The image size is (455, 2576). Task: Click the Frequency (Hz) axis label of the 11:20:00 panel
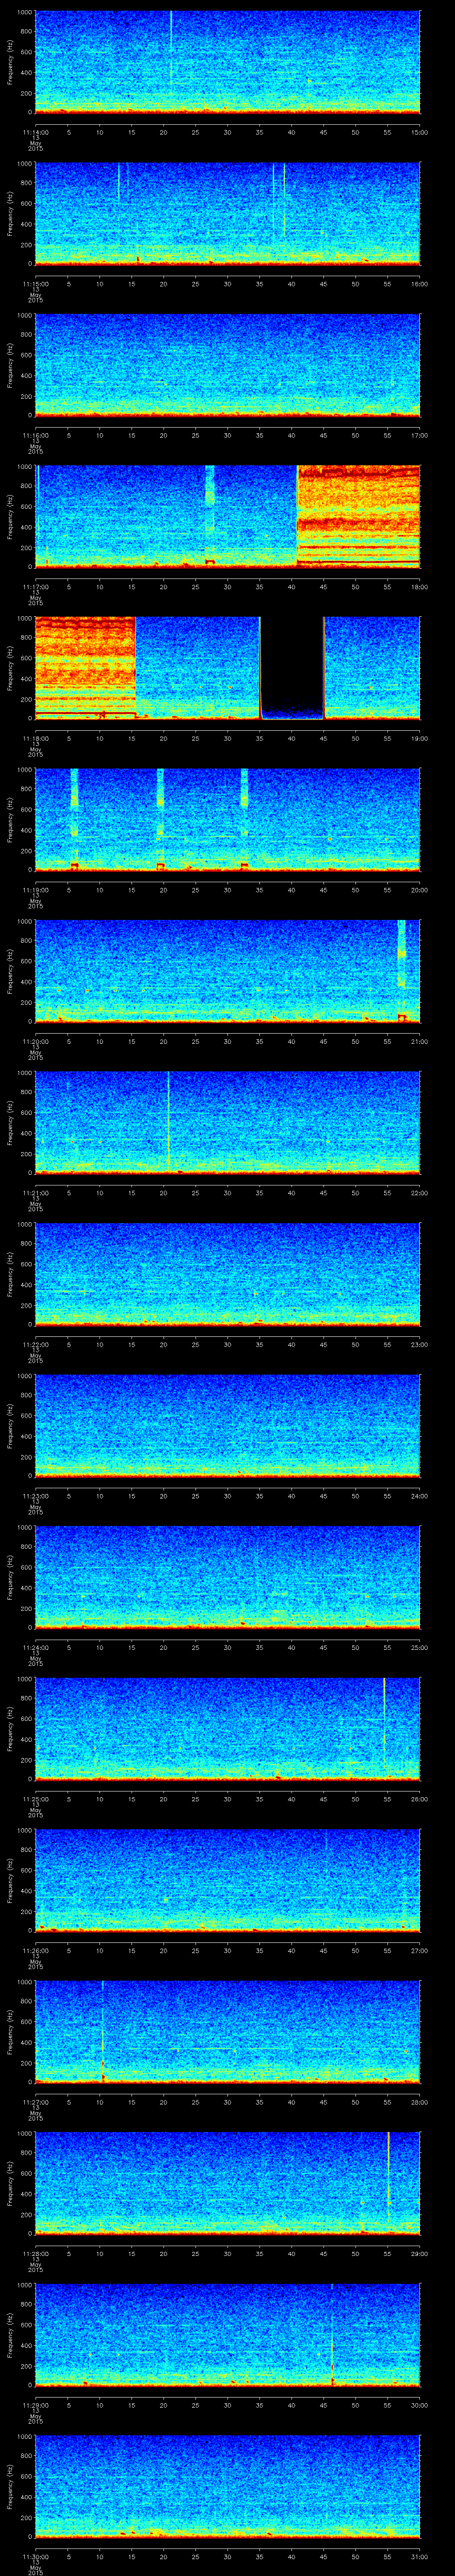(10, 971)
